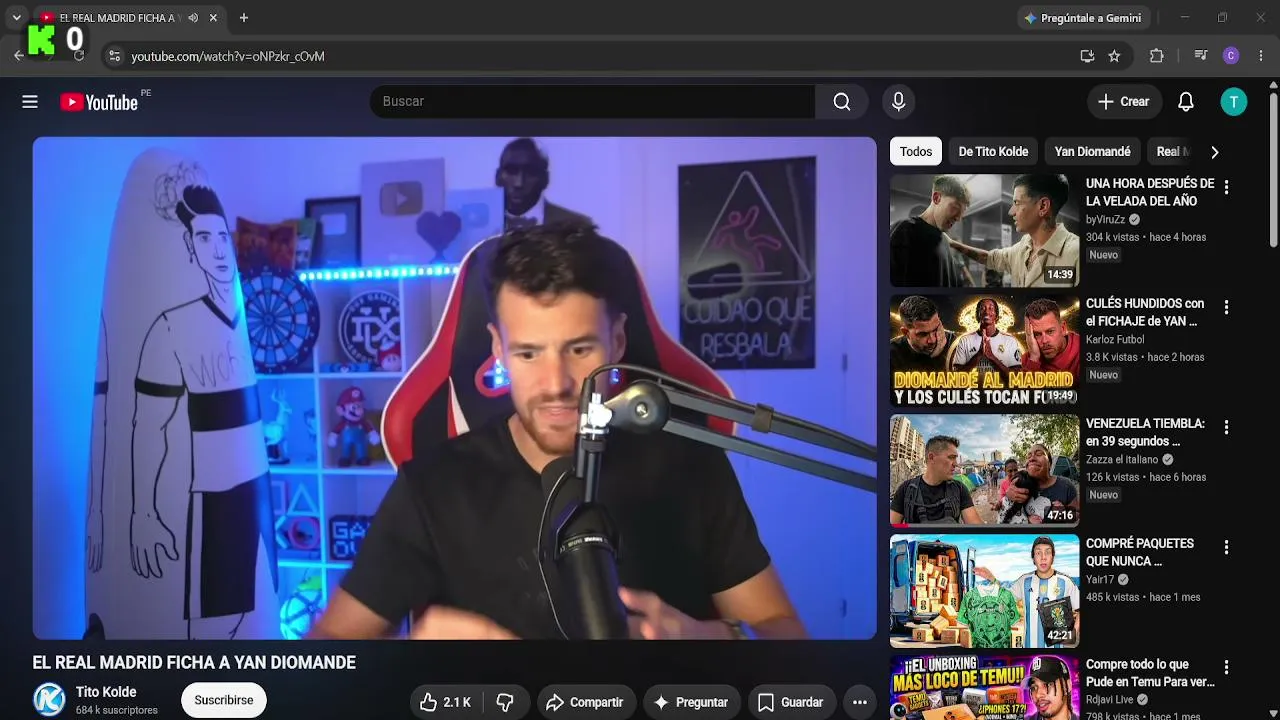1280x720 pixels.
Task: Mute the tab via speaker icon
Action: (x=193, y=18)
